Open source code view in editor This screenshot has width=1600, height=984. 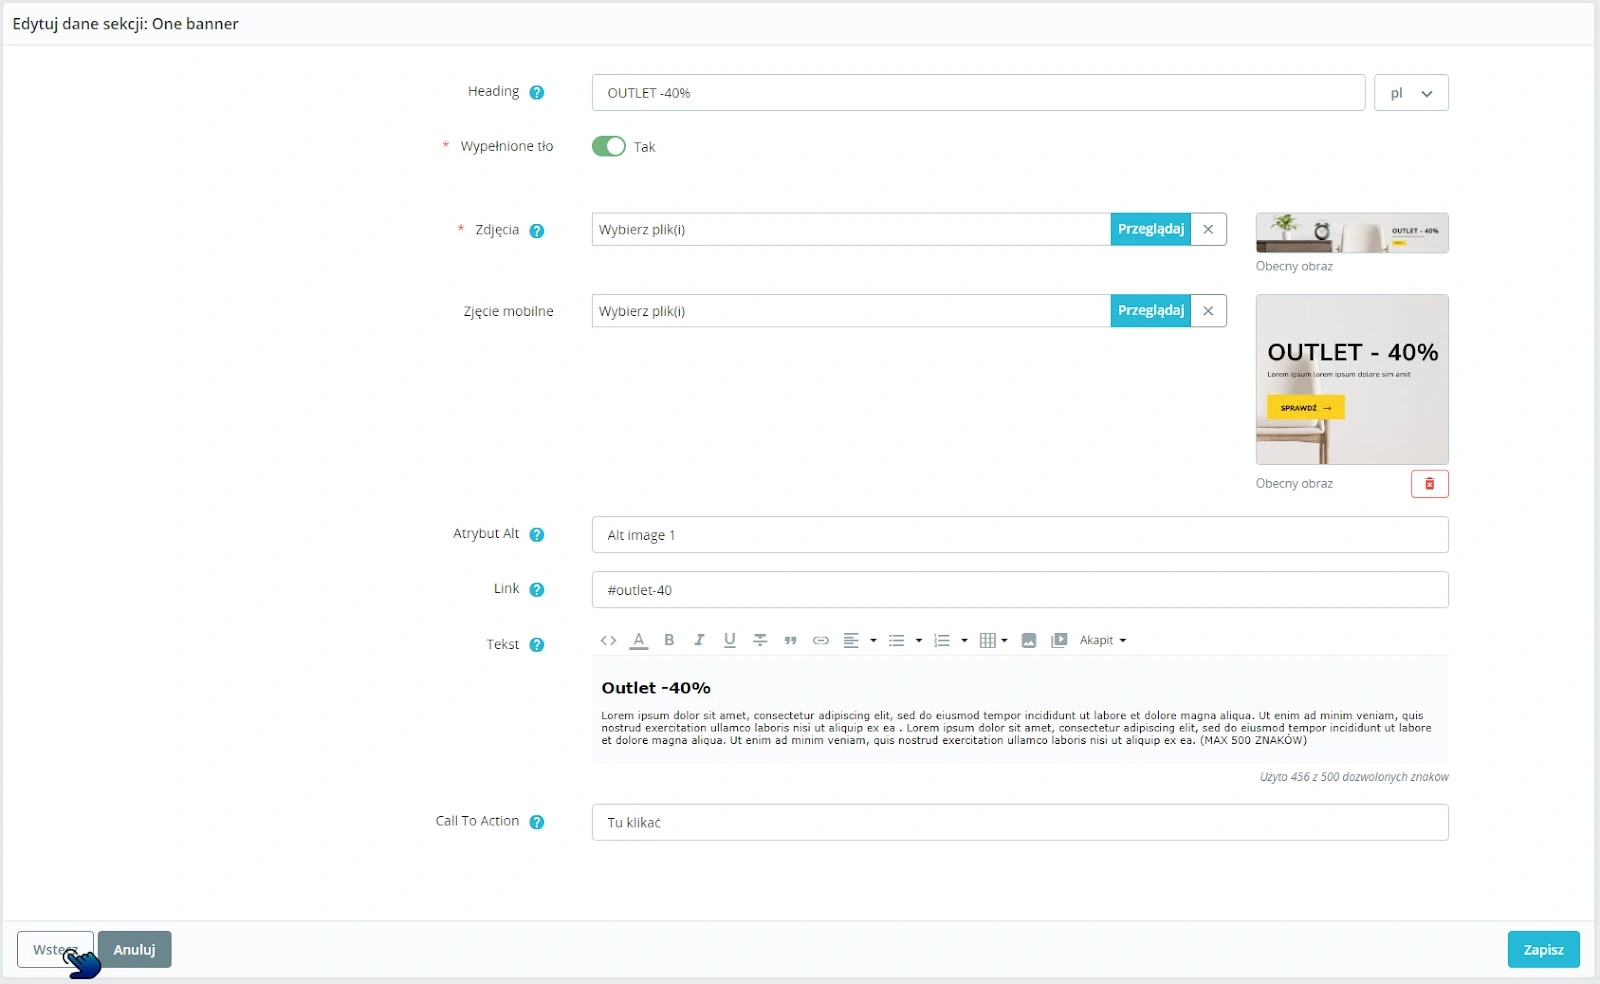608,640
